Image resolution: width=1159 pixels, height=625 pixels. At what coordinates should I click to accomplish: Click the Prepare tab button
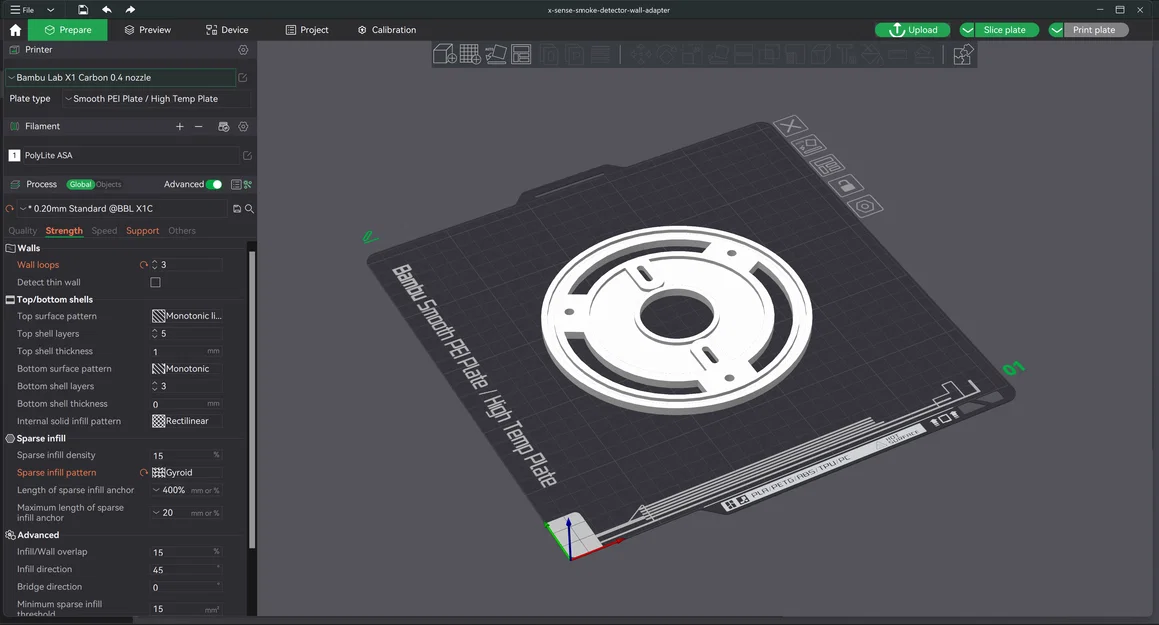[68, 30]
